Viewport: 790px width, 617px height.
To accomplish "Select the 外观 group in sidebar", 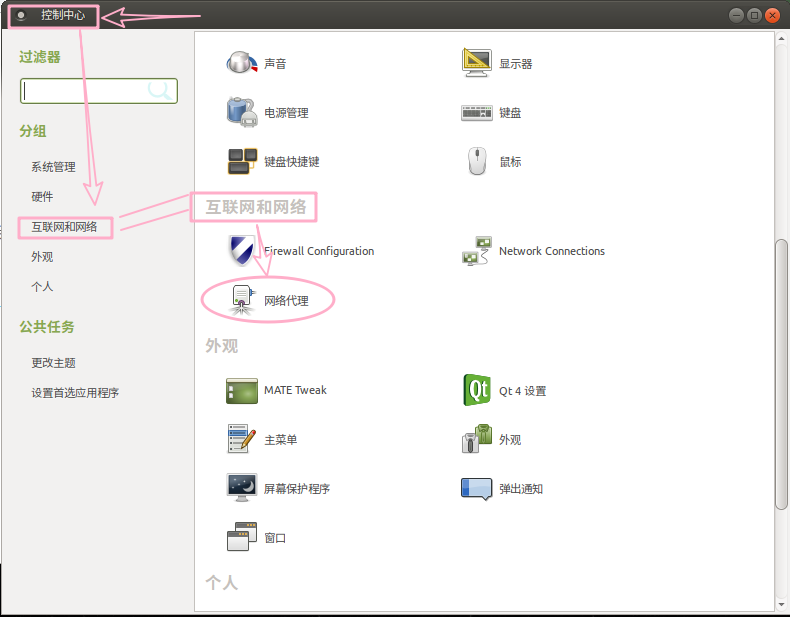I will [x=42, y=256].
